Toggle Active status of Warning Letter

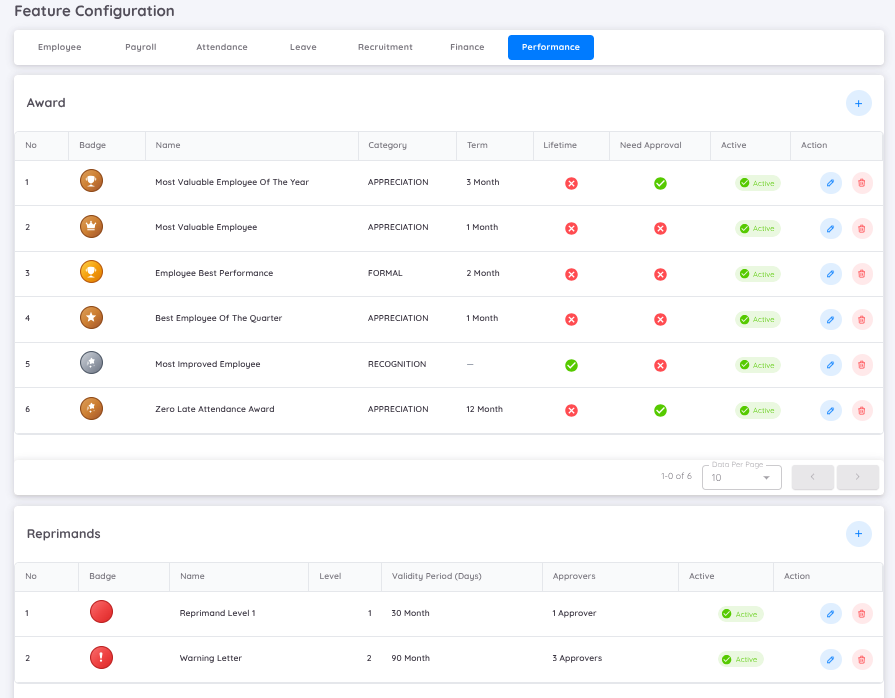pyautogui.click(x=740, y=659)
